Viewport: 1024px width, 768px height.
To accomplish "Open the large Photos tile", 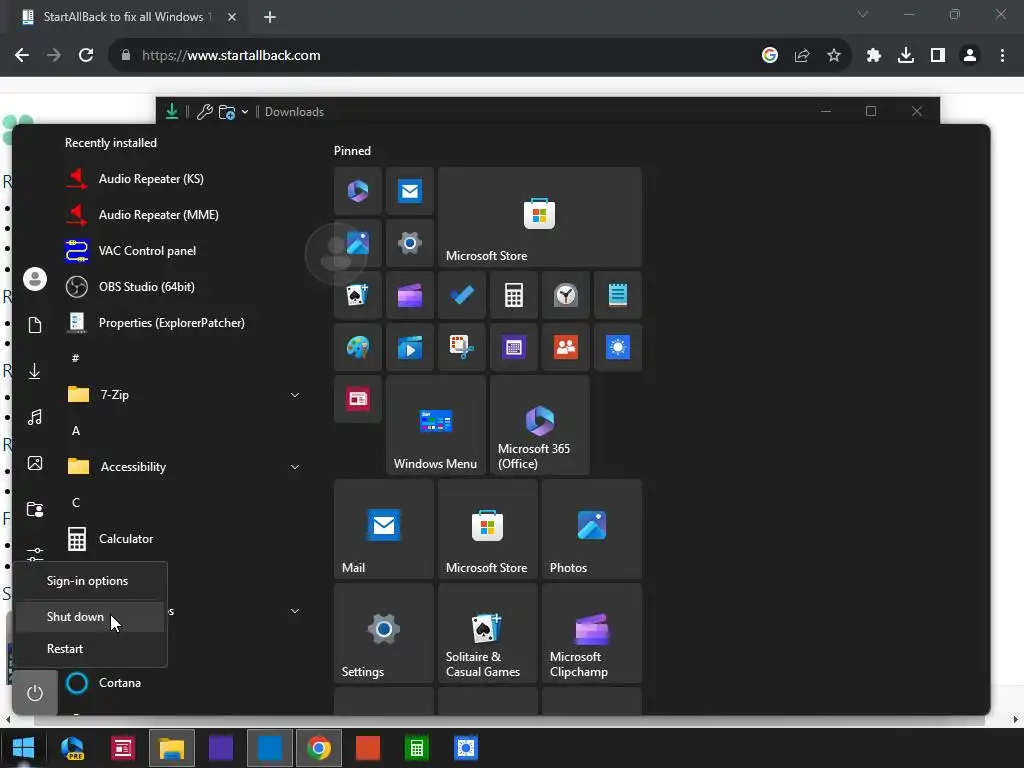I will pos(592,529).
